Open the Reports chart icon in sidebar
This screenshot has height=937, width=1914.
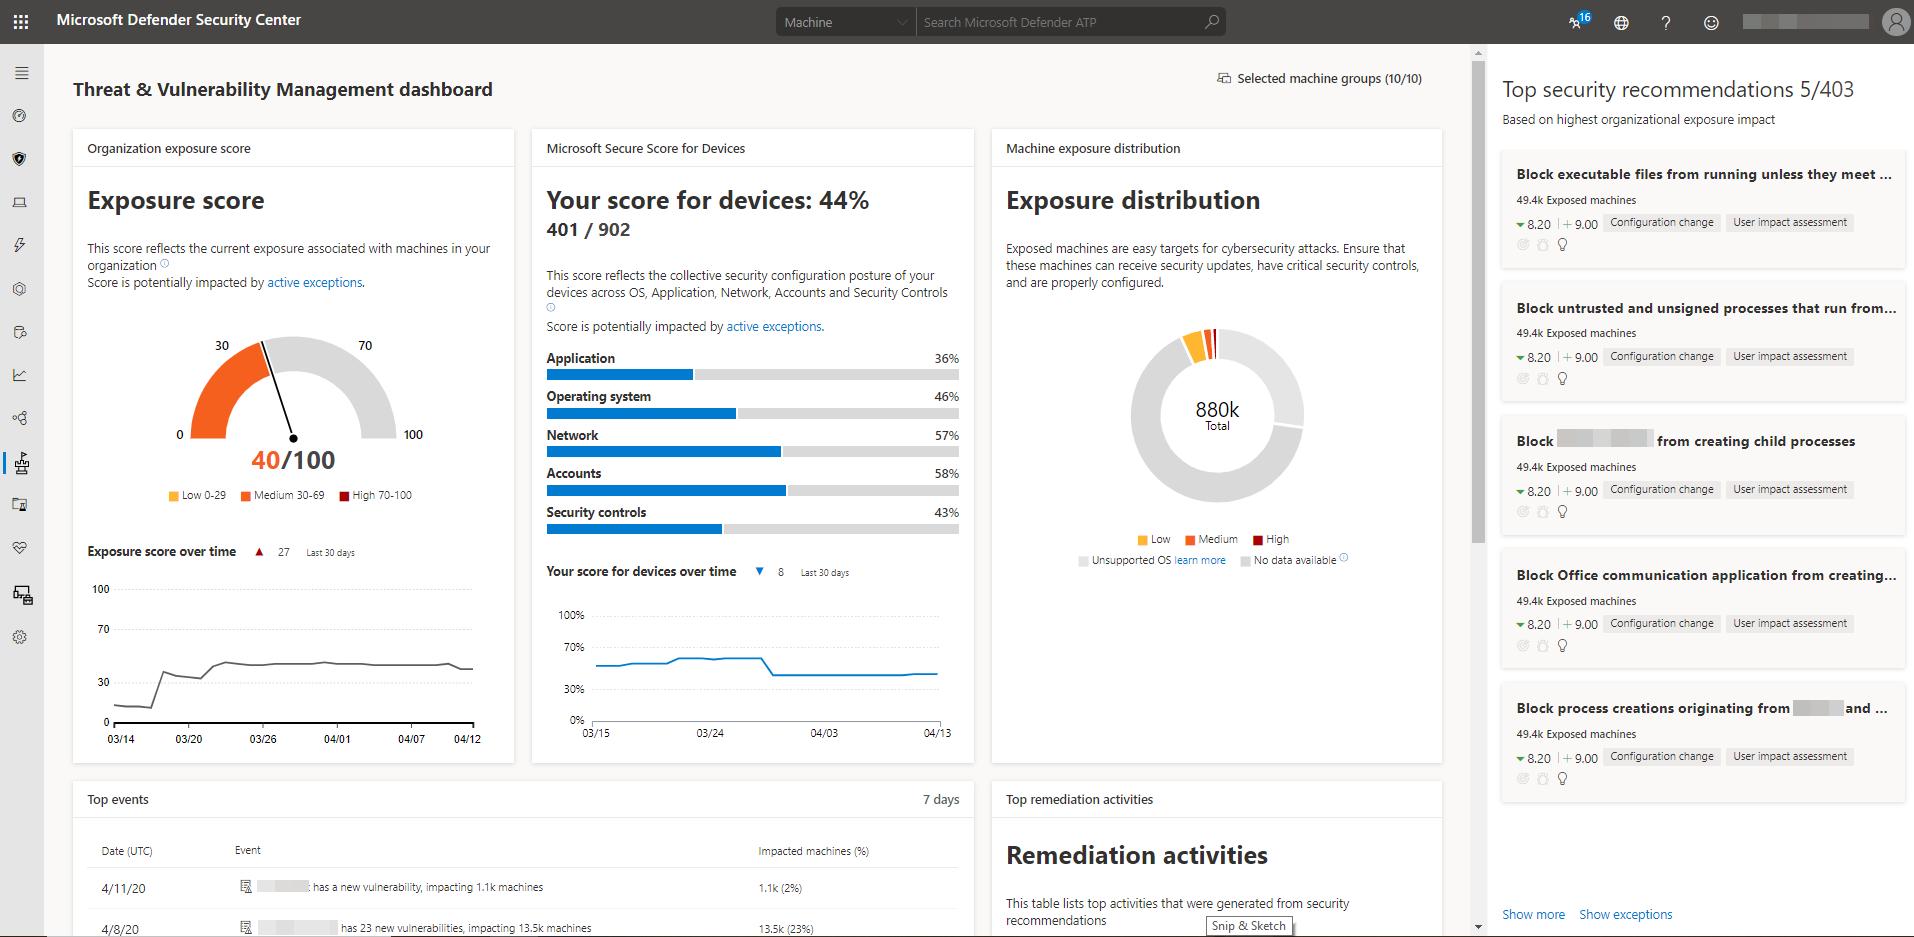tap(19, 376)
